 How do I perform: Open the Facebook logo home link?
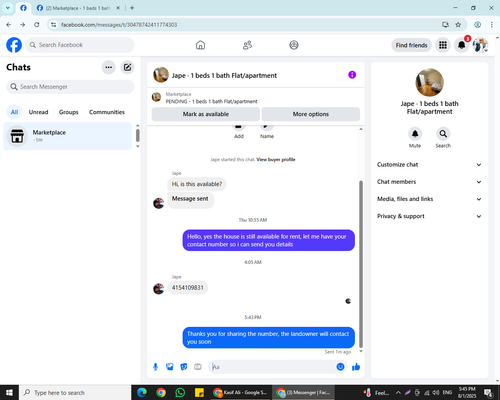(x=14, y=45)
